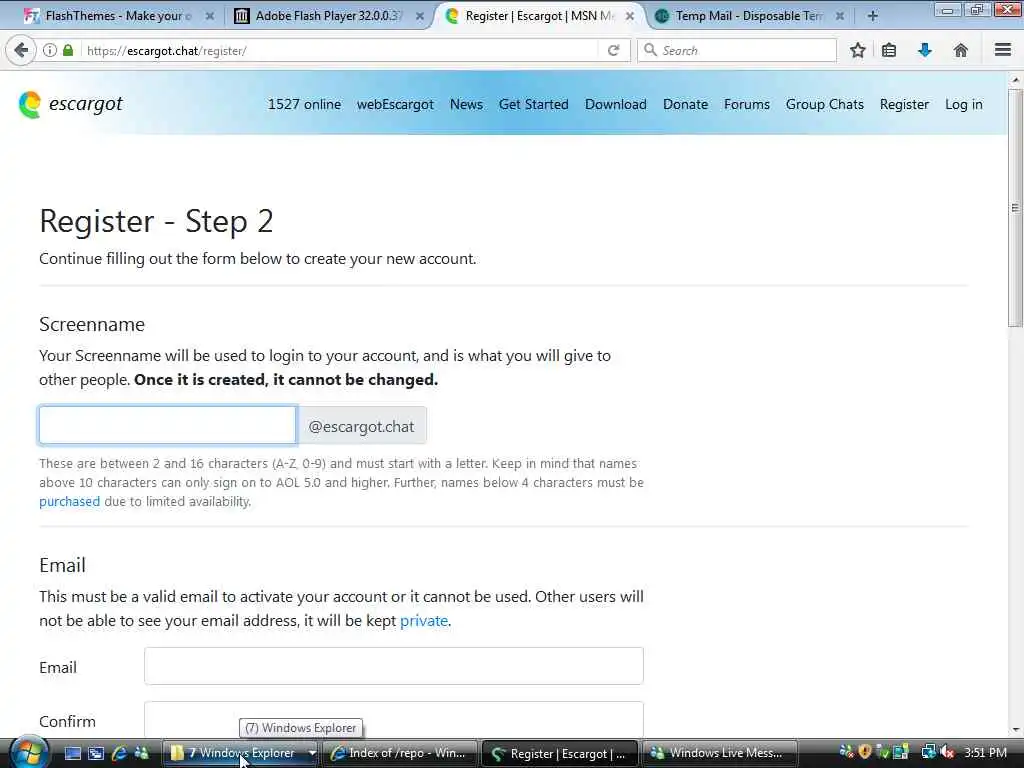Viewport: 1024px width, 768px height.
Task: Open the Download nav item
Action: (x=616, y=104)
